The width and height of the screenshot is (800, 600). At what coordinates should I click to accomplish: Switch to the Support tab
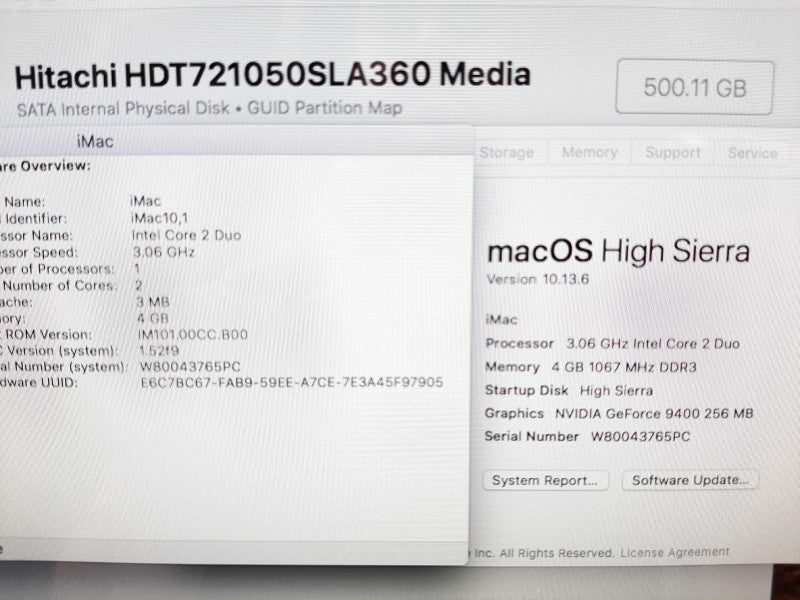click(x=673, y=153)
